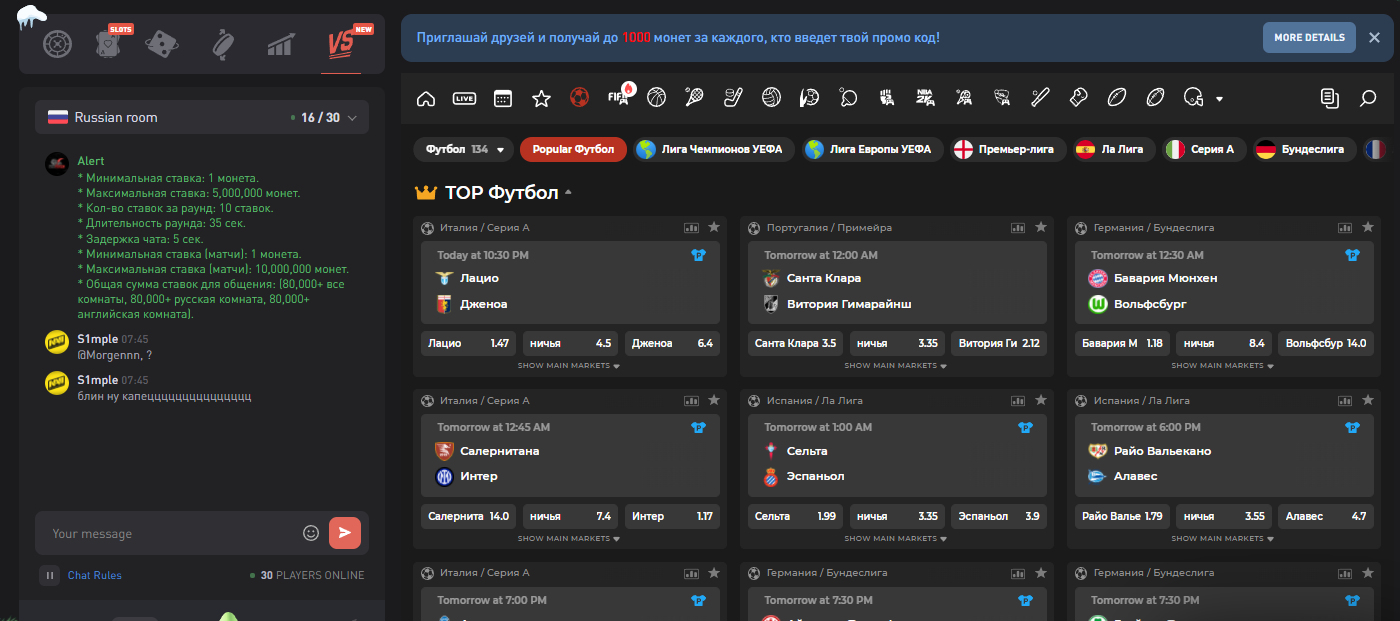Expand more sports dropdown arrow
Viewport: 1400px width, 621px height.
[x=1219, y=99]
